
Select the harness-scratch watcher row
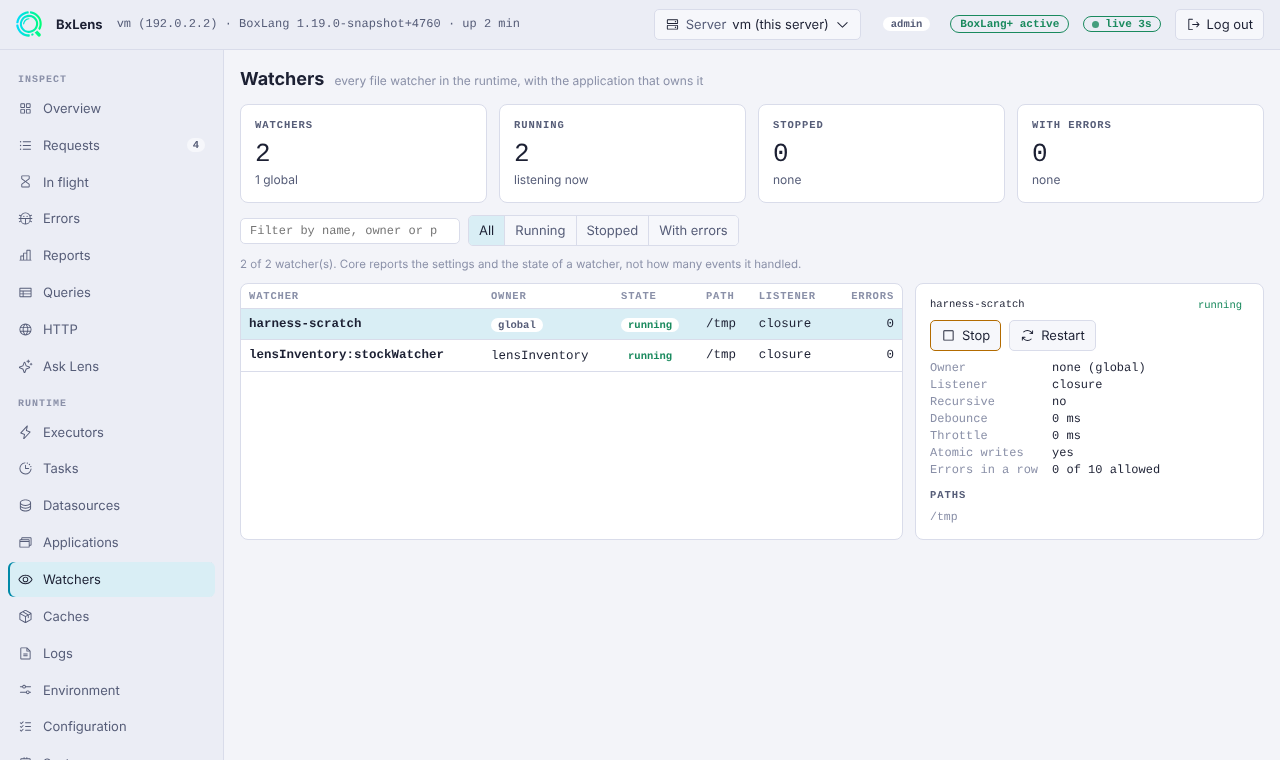571,324
